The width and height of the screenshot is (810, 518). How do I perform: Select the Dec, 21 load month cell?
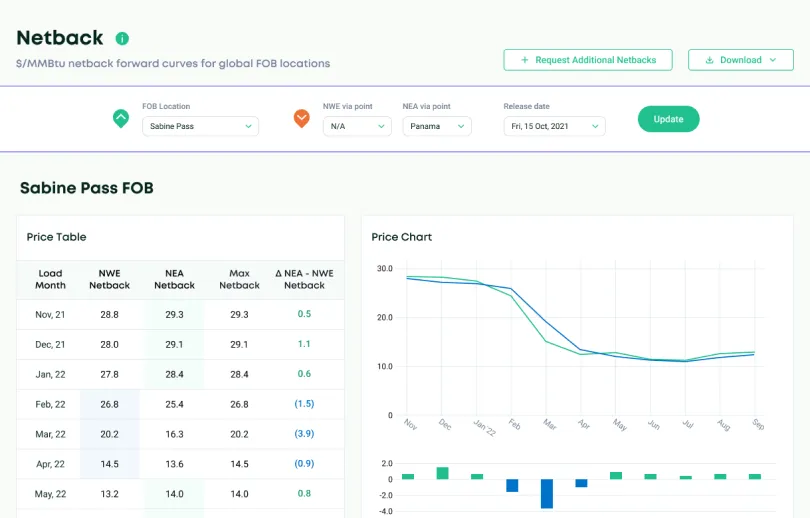tap(50, 344)
